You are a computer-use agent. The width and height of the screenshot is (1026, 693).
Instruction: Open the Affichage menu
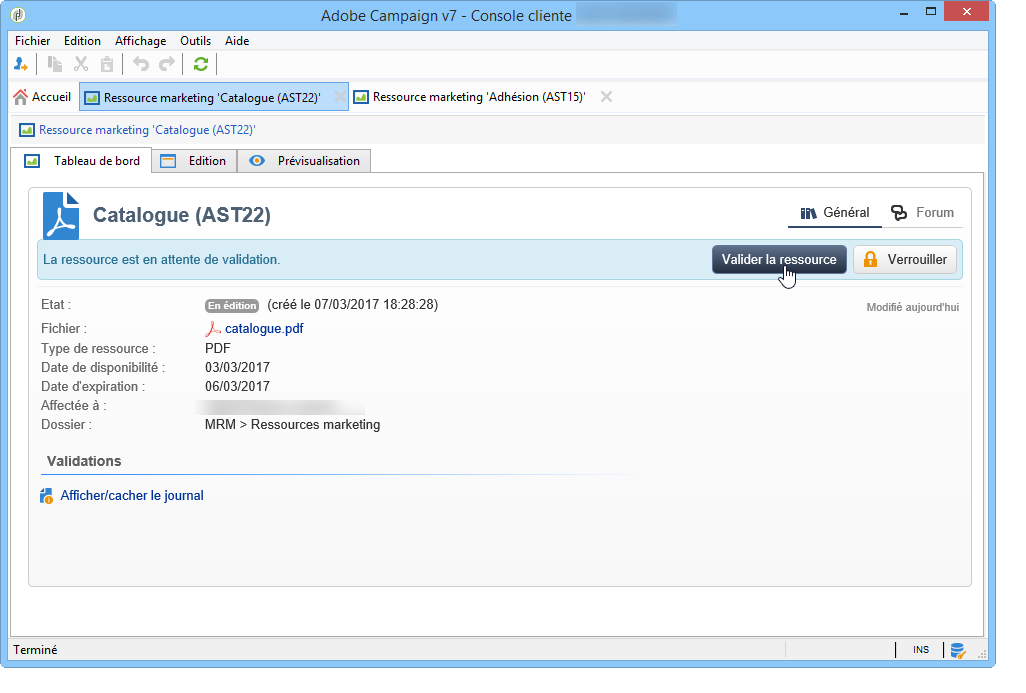point(141,41)
